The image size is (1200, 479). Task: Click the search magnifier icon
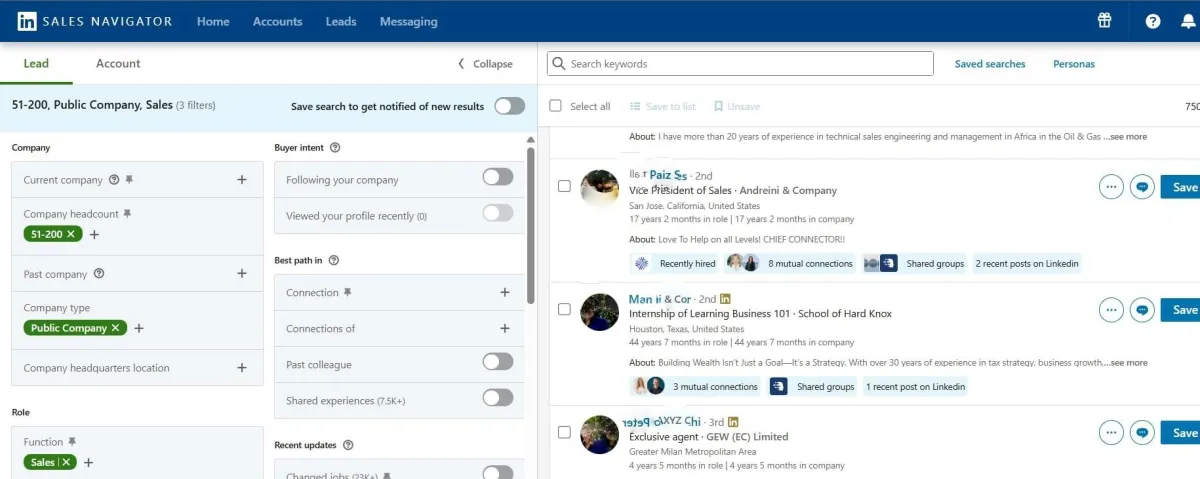(x=559, y=64)
